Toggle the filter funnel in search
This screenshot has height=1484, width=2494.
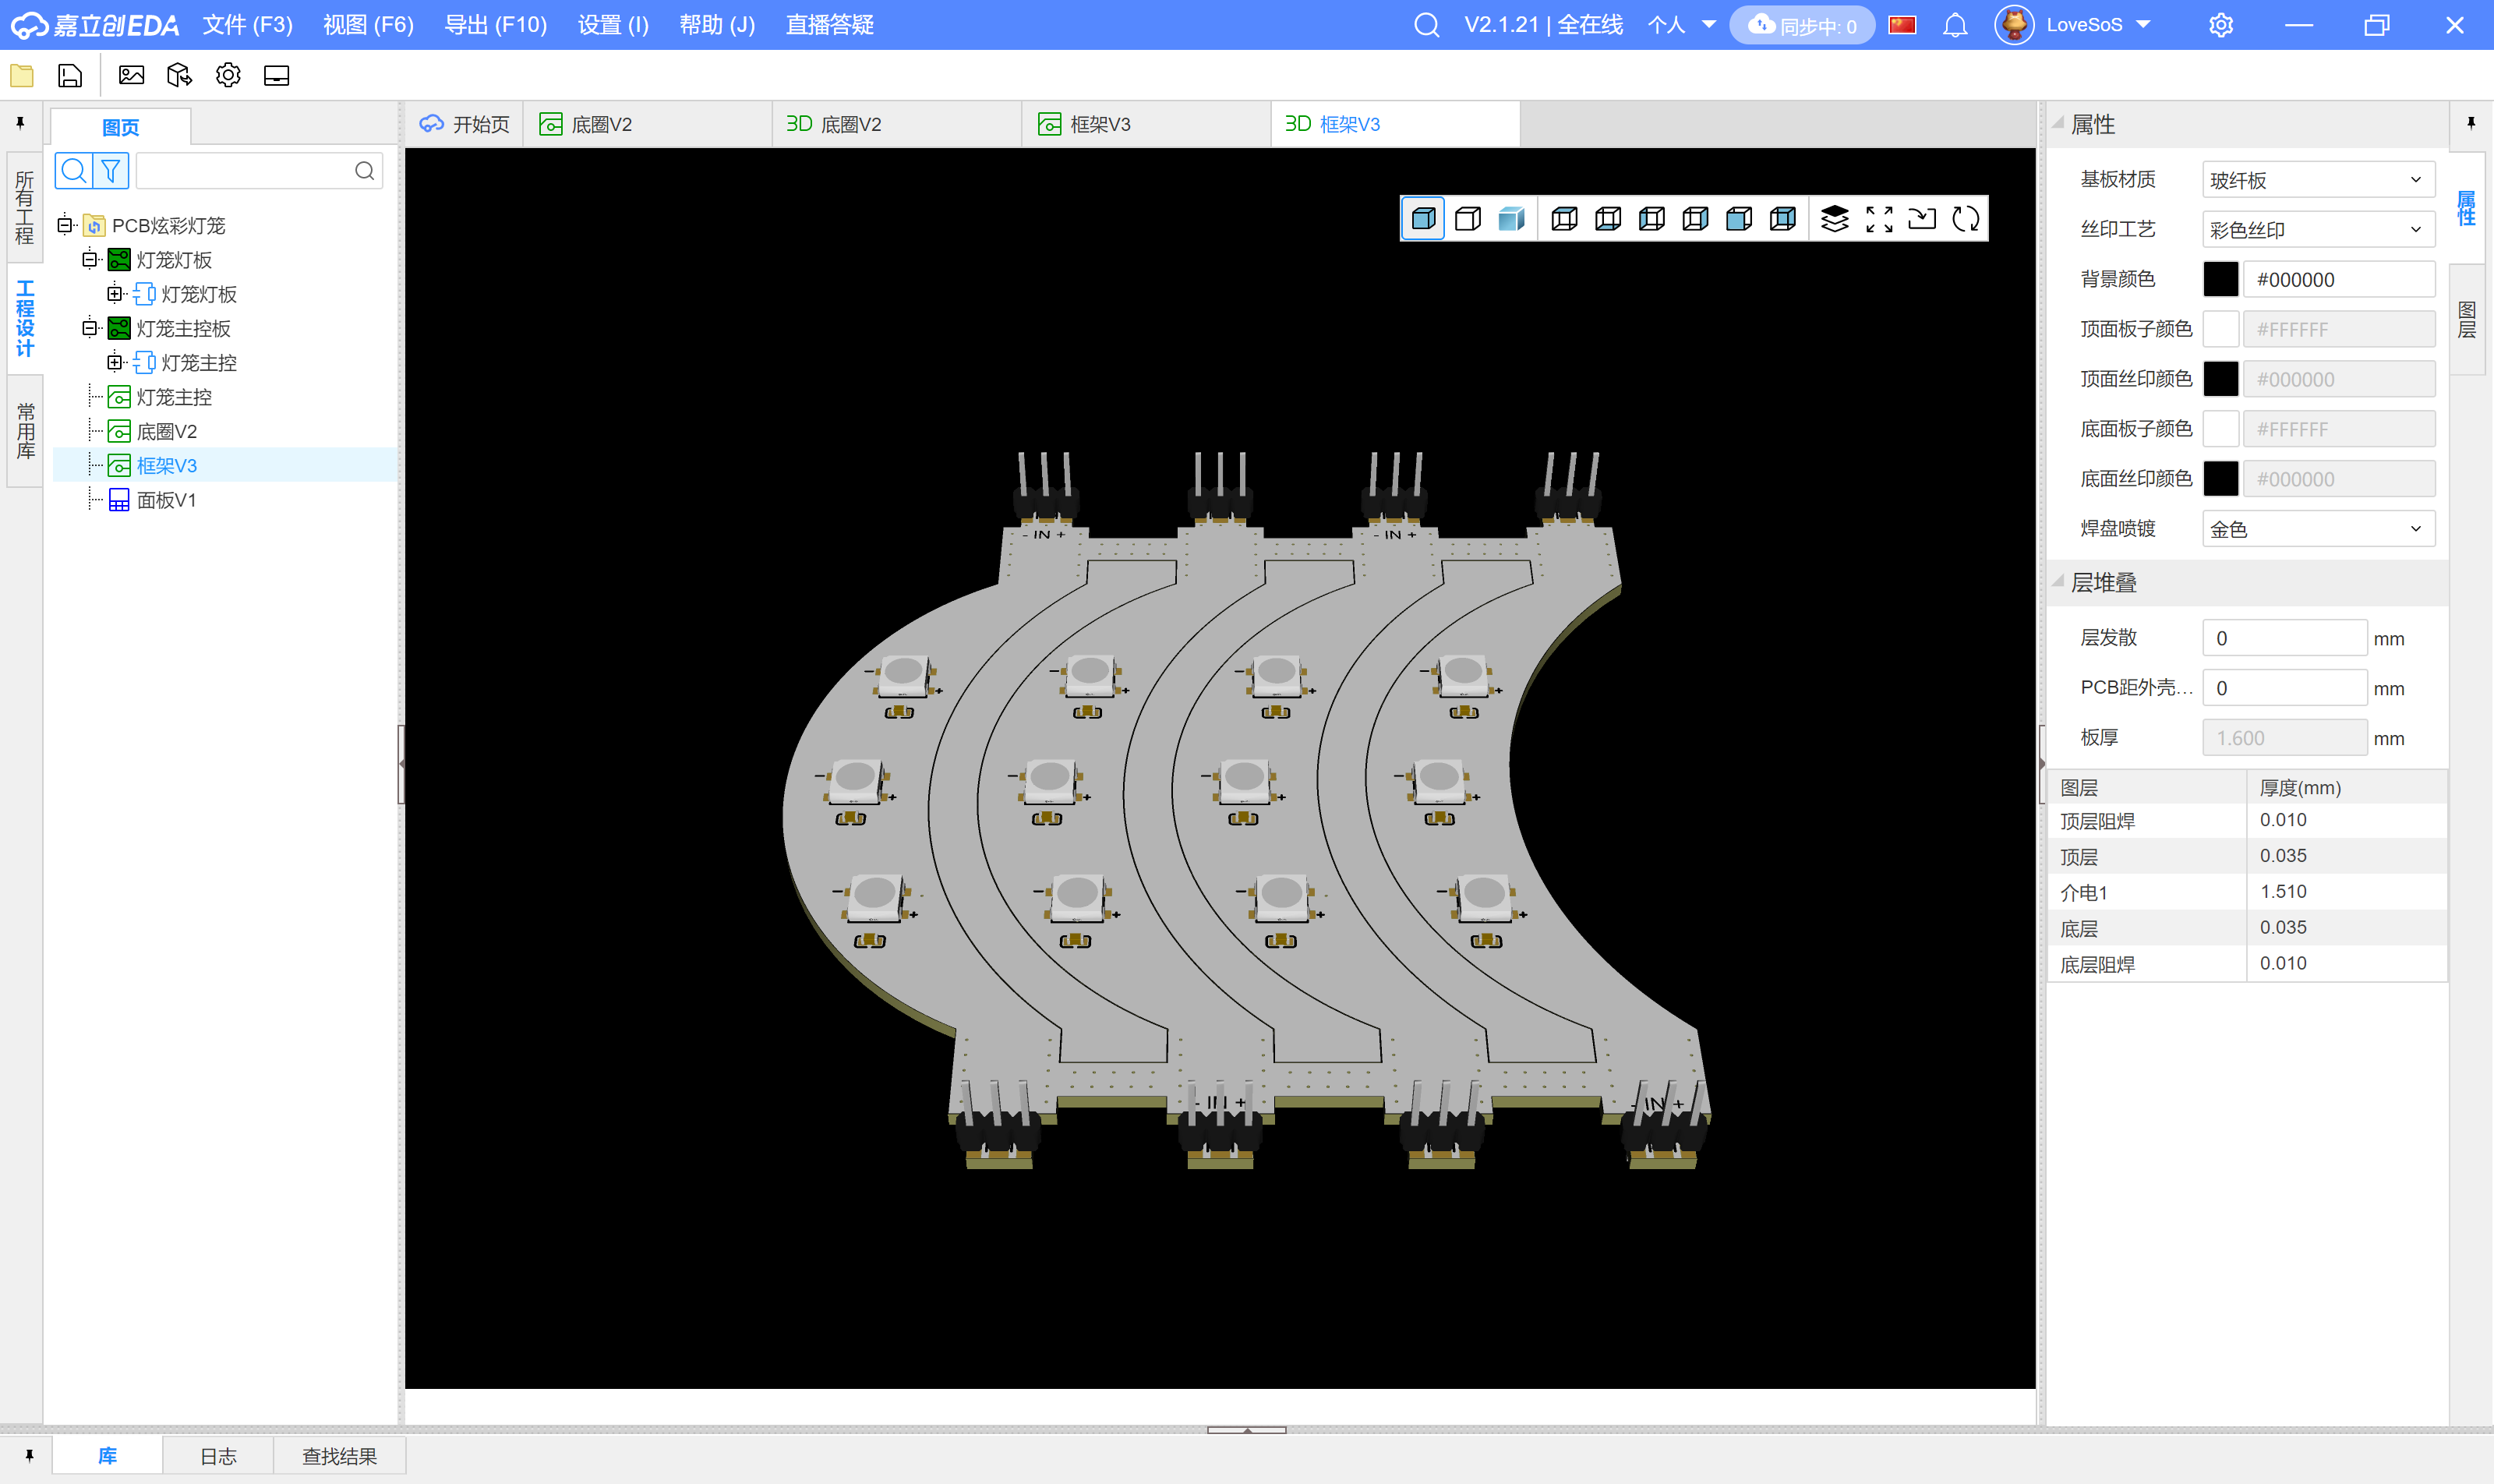[x=111, y=171]
